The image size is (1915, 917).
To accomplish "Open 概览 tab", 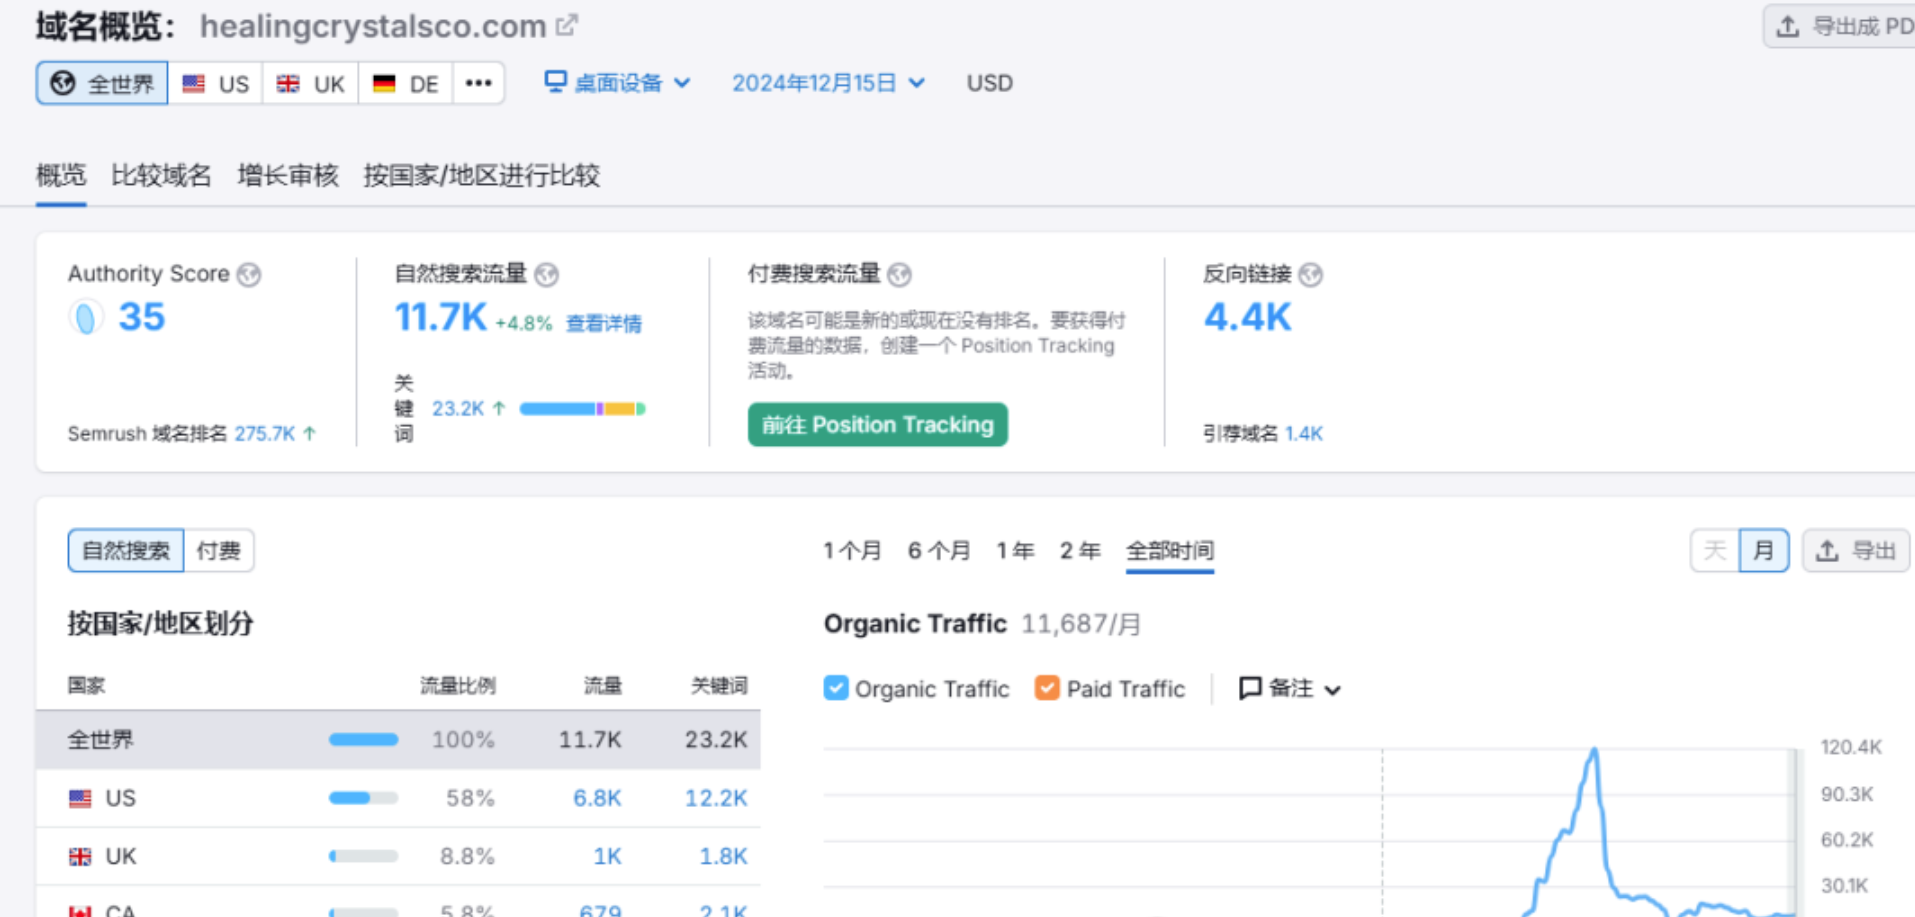I will (61, 175).
